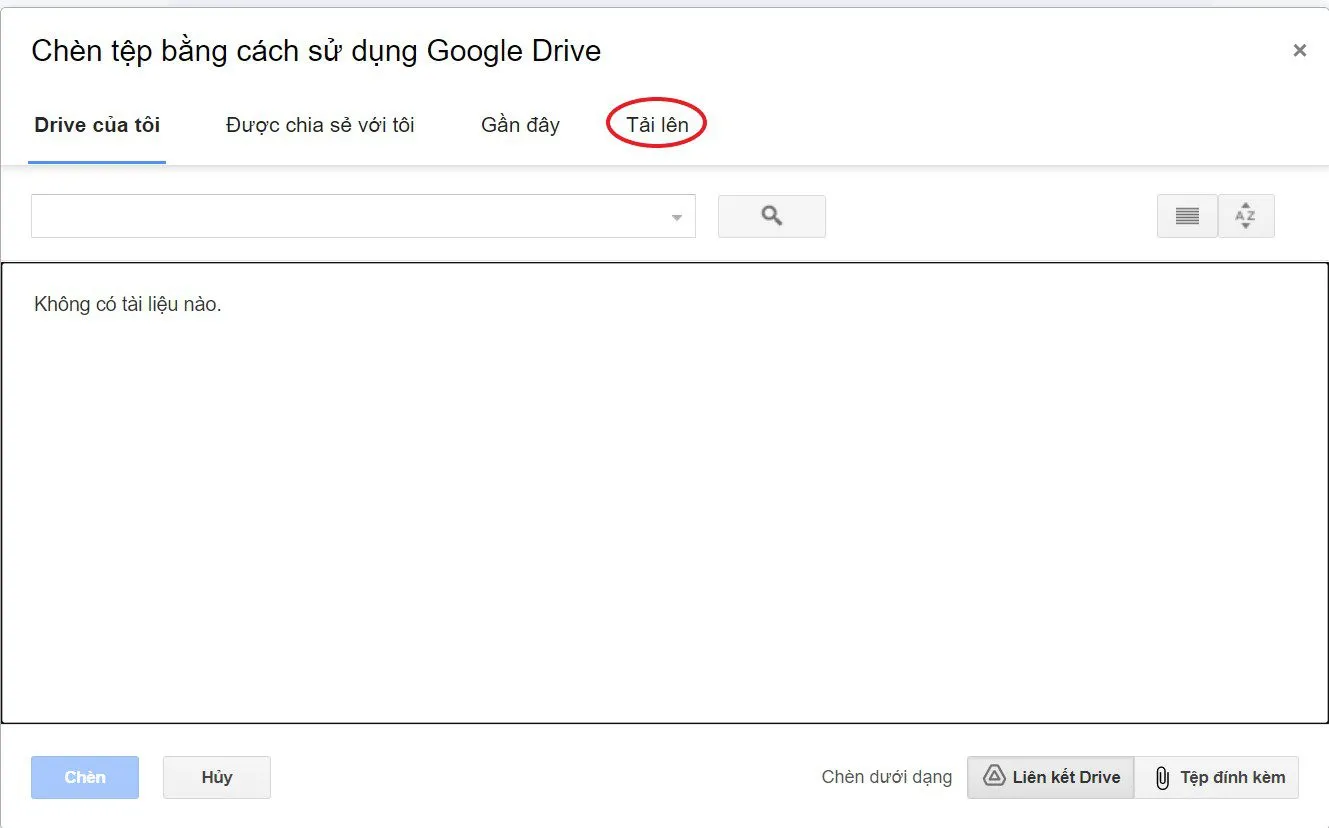The image size is (1329, 828).
Task: Close the Google Drive insert dialog
Action: 1299,50
